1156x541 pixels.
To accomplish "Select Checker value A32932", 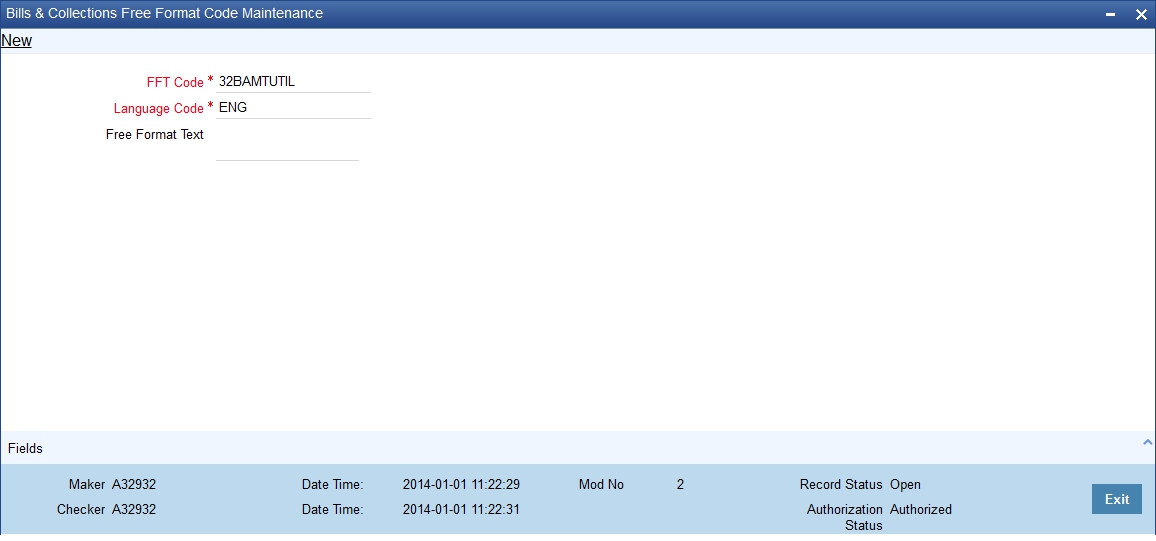I will tap(134, 509).
